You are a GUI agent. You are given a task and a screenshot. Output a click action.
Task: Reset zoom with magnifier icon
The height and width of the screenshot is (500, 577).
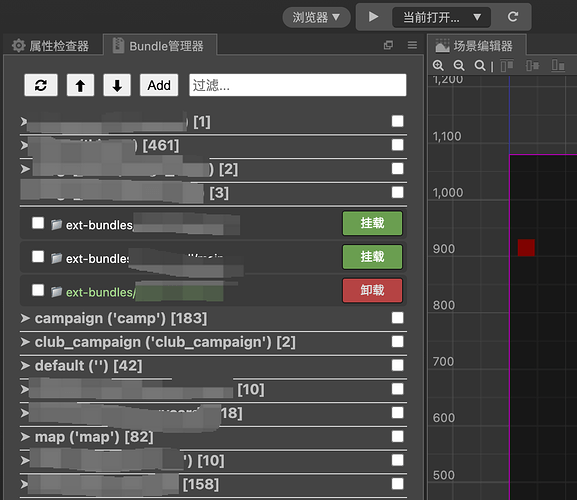(479, 65)
